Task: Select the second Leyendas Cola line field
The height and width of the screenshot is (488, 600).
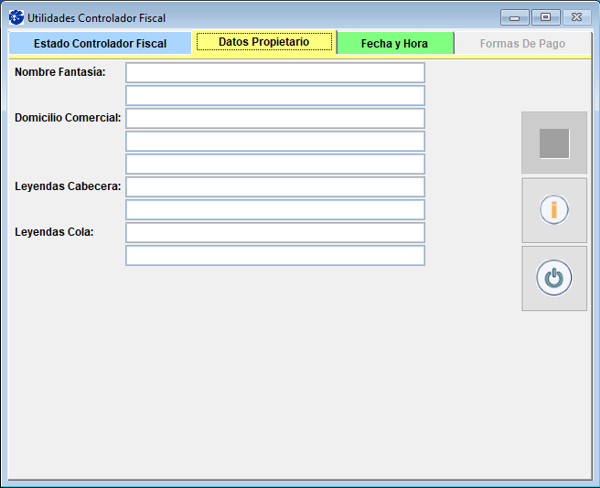Action: tap(275, 256)
